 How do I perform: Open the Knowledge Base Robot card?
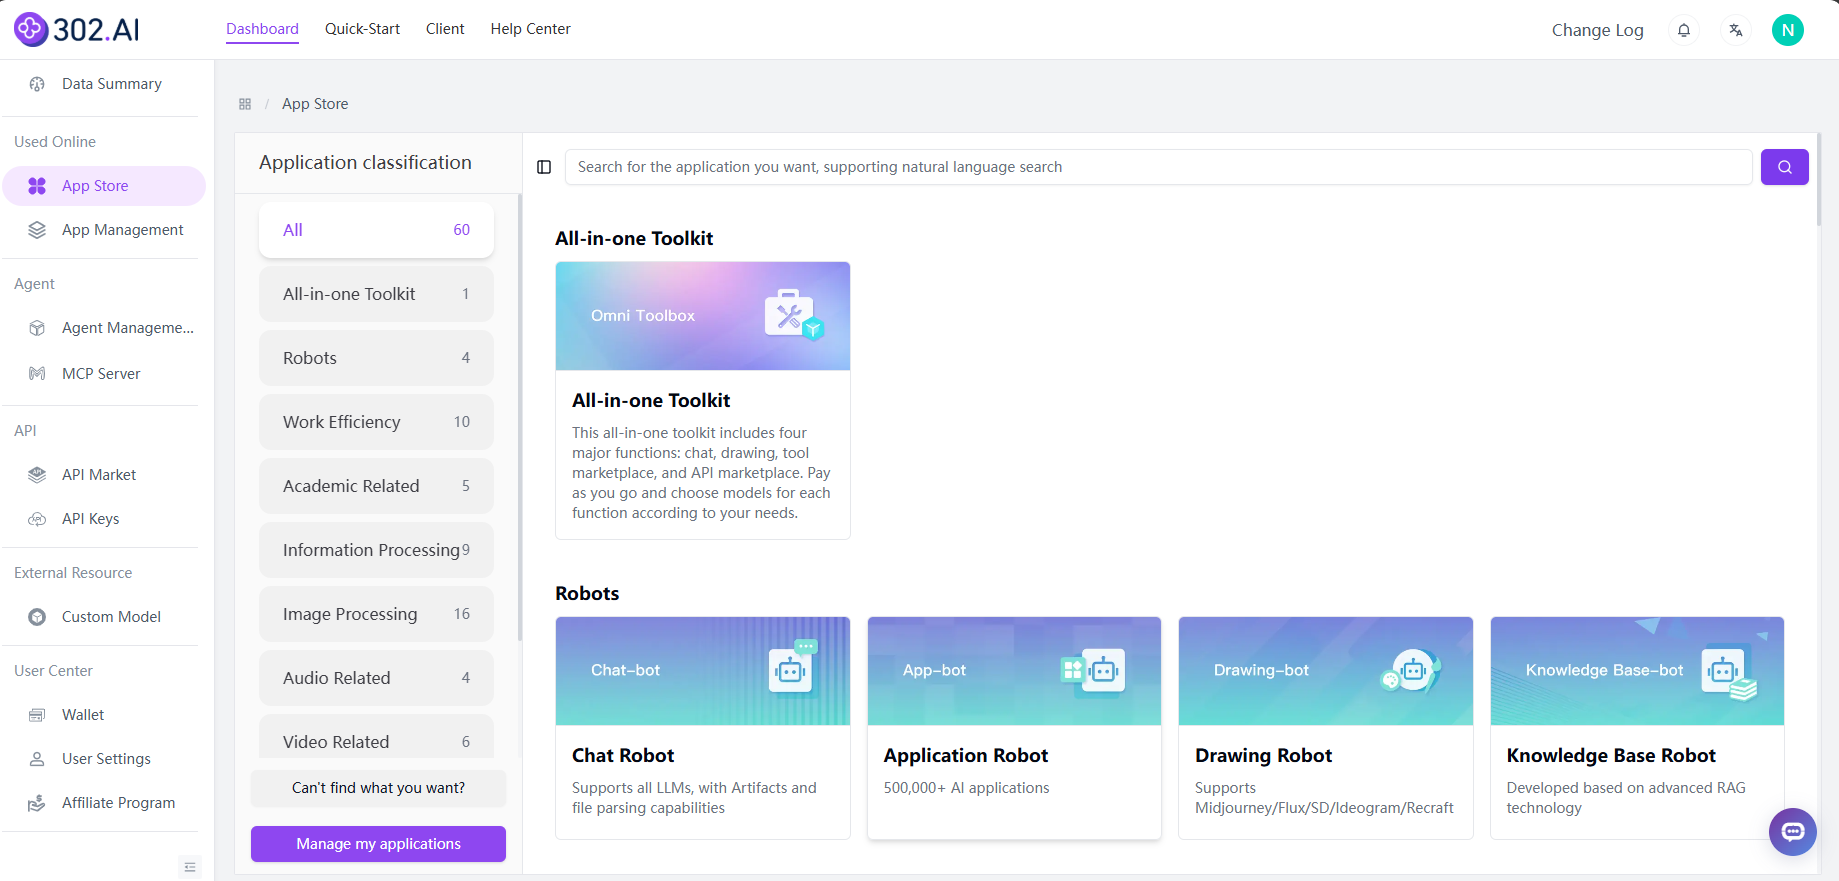tap(1637, 728)
